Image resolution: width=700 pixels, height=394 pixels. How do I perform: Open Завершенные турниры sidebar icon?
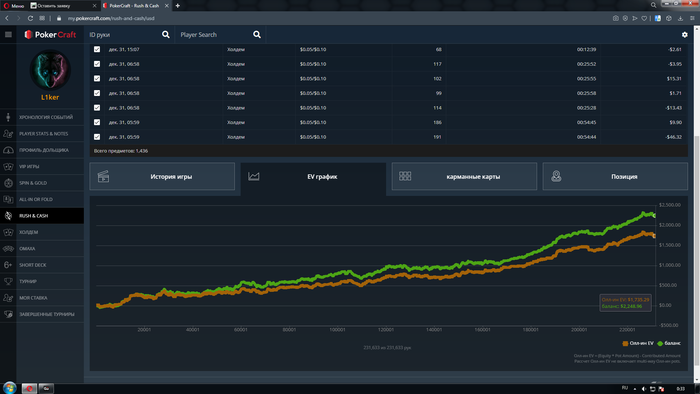(8, 314)
